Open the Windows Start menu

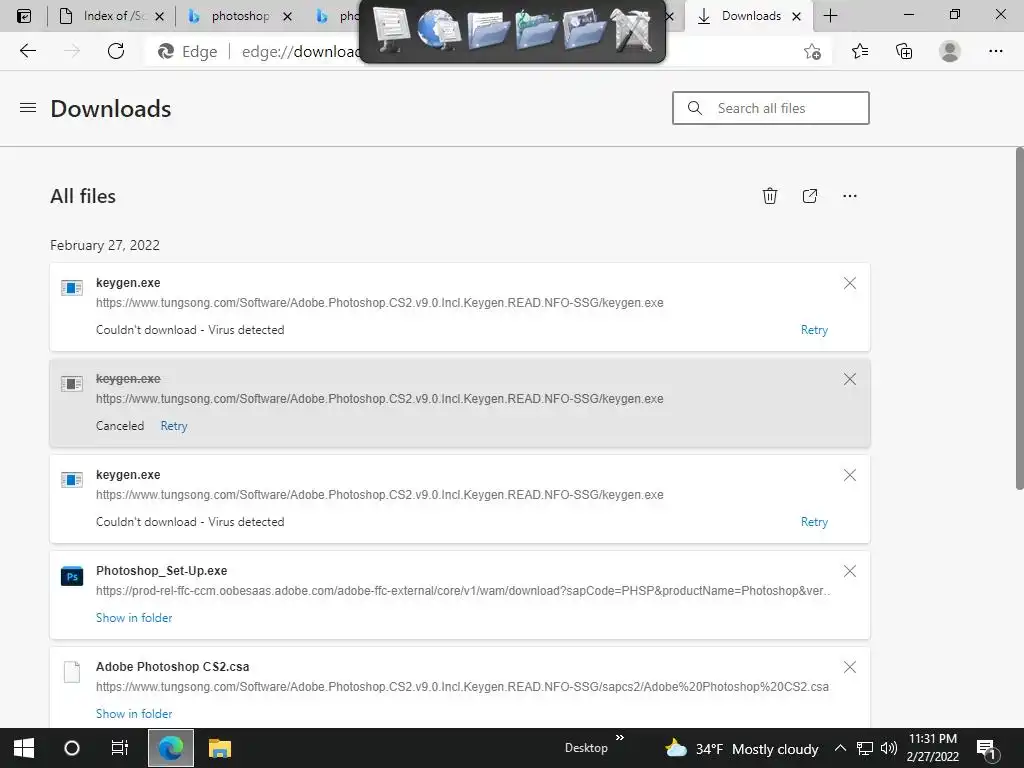(24, 748)
